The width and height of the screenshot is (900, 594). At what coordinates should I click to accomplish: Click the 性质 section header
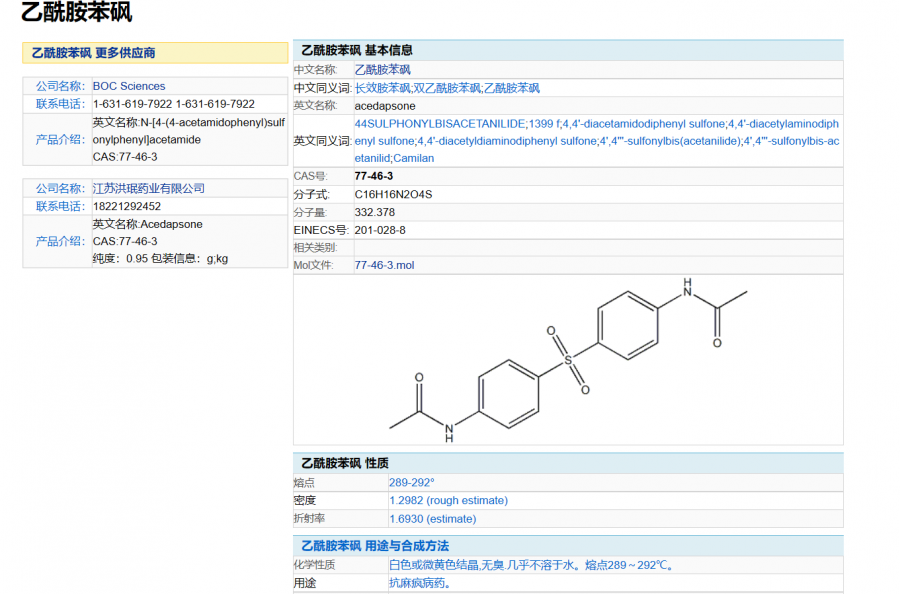pos(377,463)
